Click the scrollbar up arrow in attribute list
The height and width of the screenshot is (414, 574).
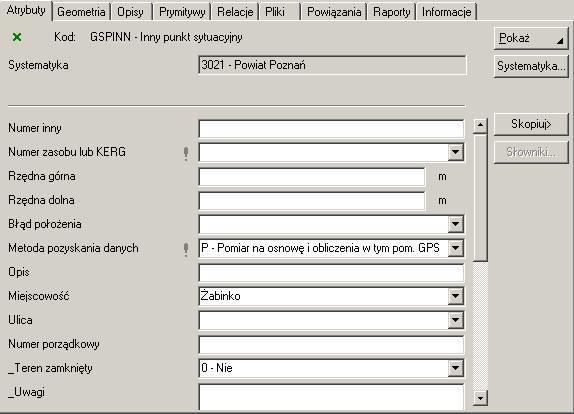(480, 126)
